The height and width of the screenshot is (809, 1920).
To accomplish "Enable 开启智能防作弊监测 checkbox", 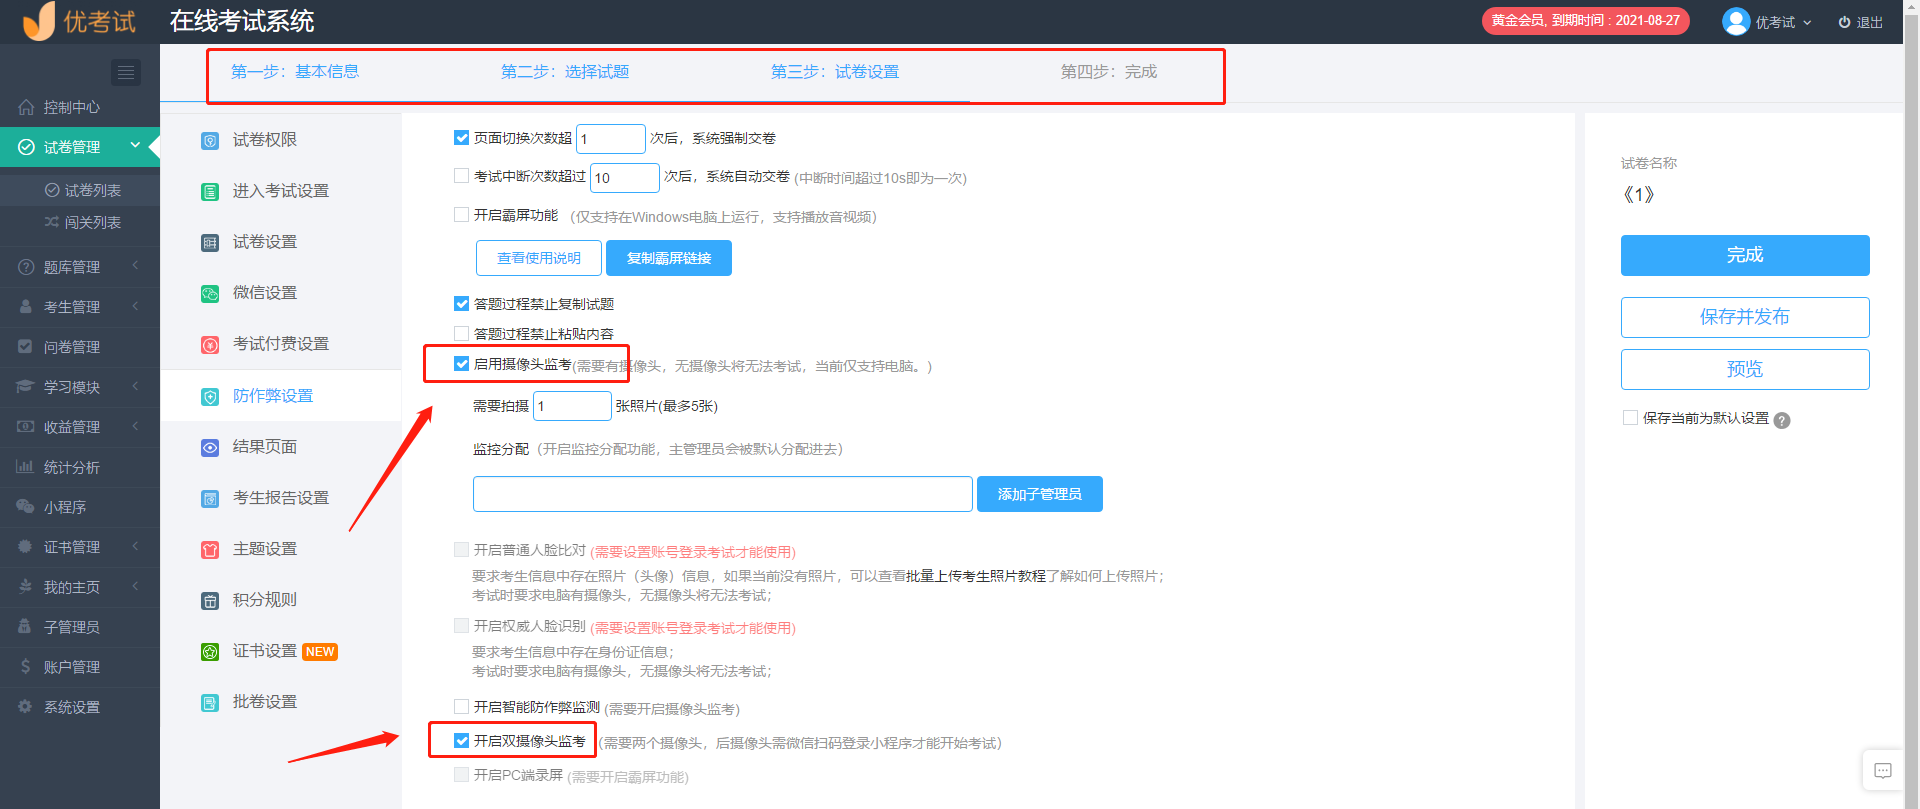I will tap(461, 707).
